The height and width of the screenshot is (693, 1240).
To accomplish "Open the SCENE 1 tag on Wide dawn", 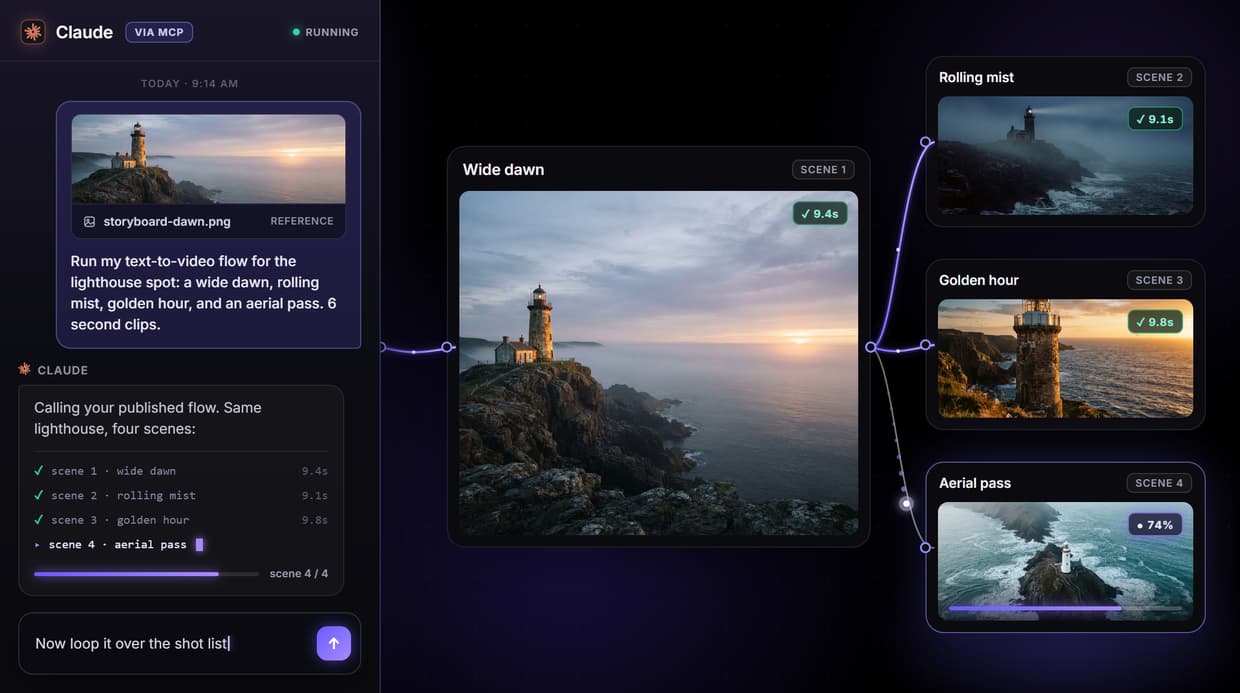I will point(823,169).
